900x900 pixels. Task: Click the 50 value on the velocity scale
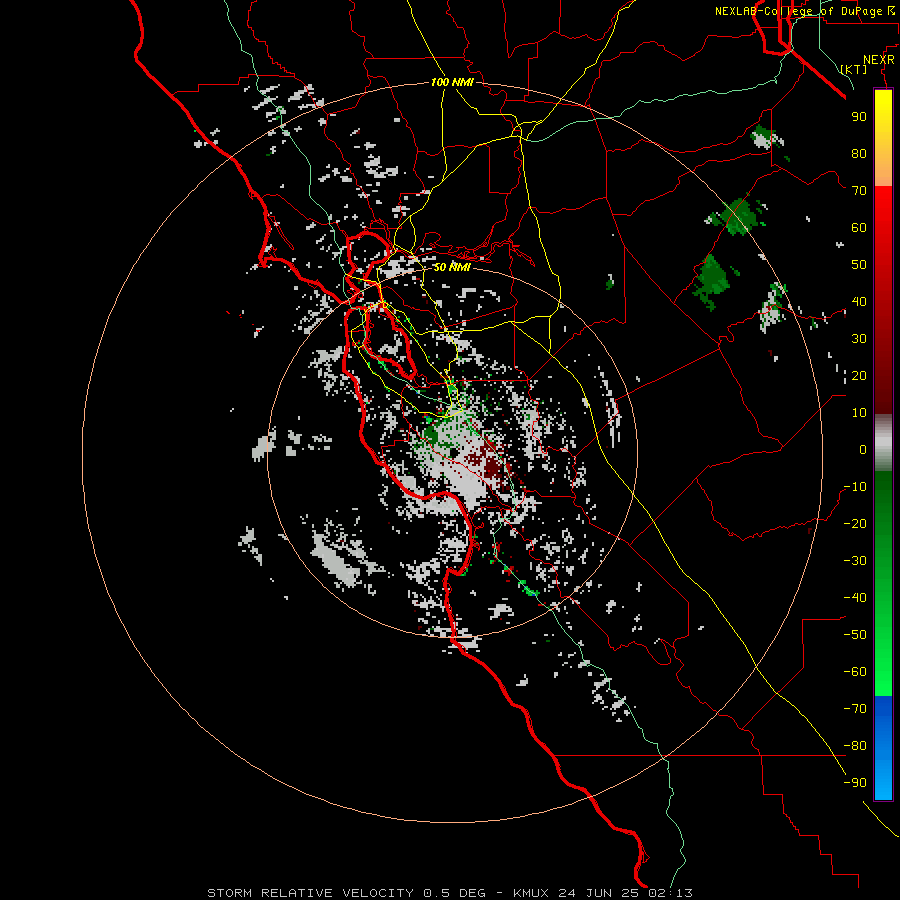pyautogui.click(x=859, y=265)
